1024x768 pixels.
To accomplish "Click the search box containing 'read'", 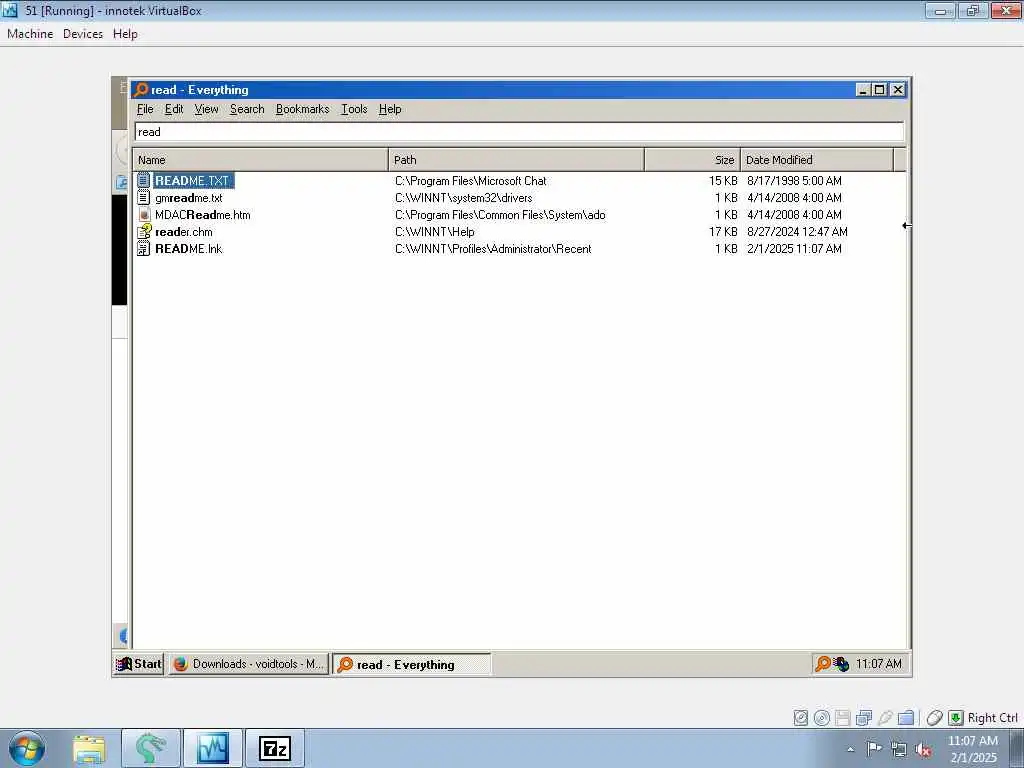I will pyautogui.click(x=519, y=132).
